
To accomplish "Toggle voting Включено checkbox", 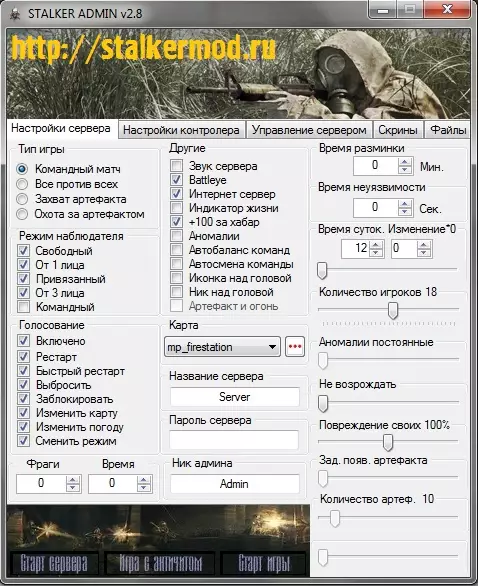I will click(24, 341).
